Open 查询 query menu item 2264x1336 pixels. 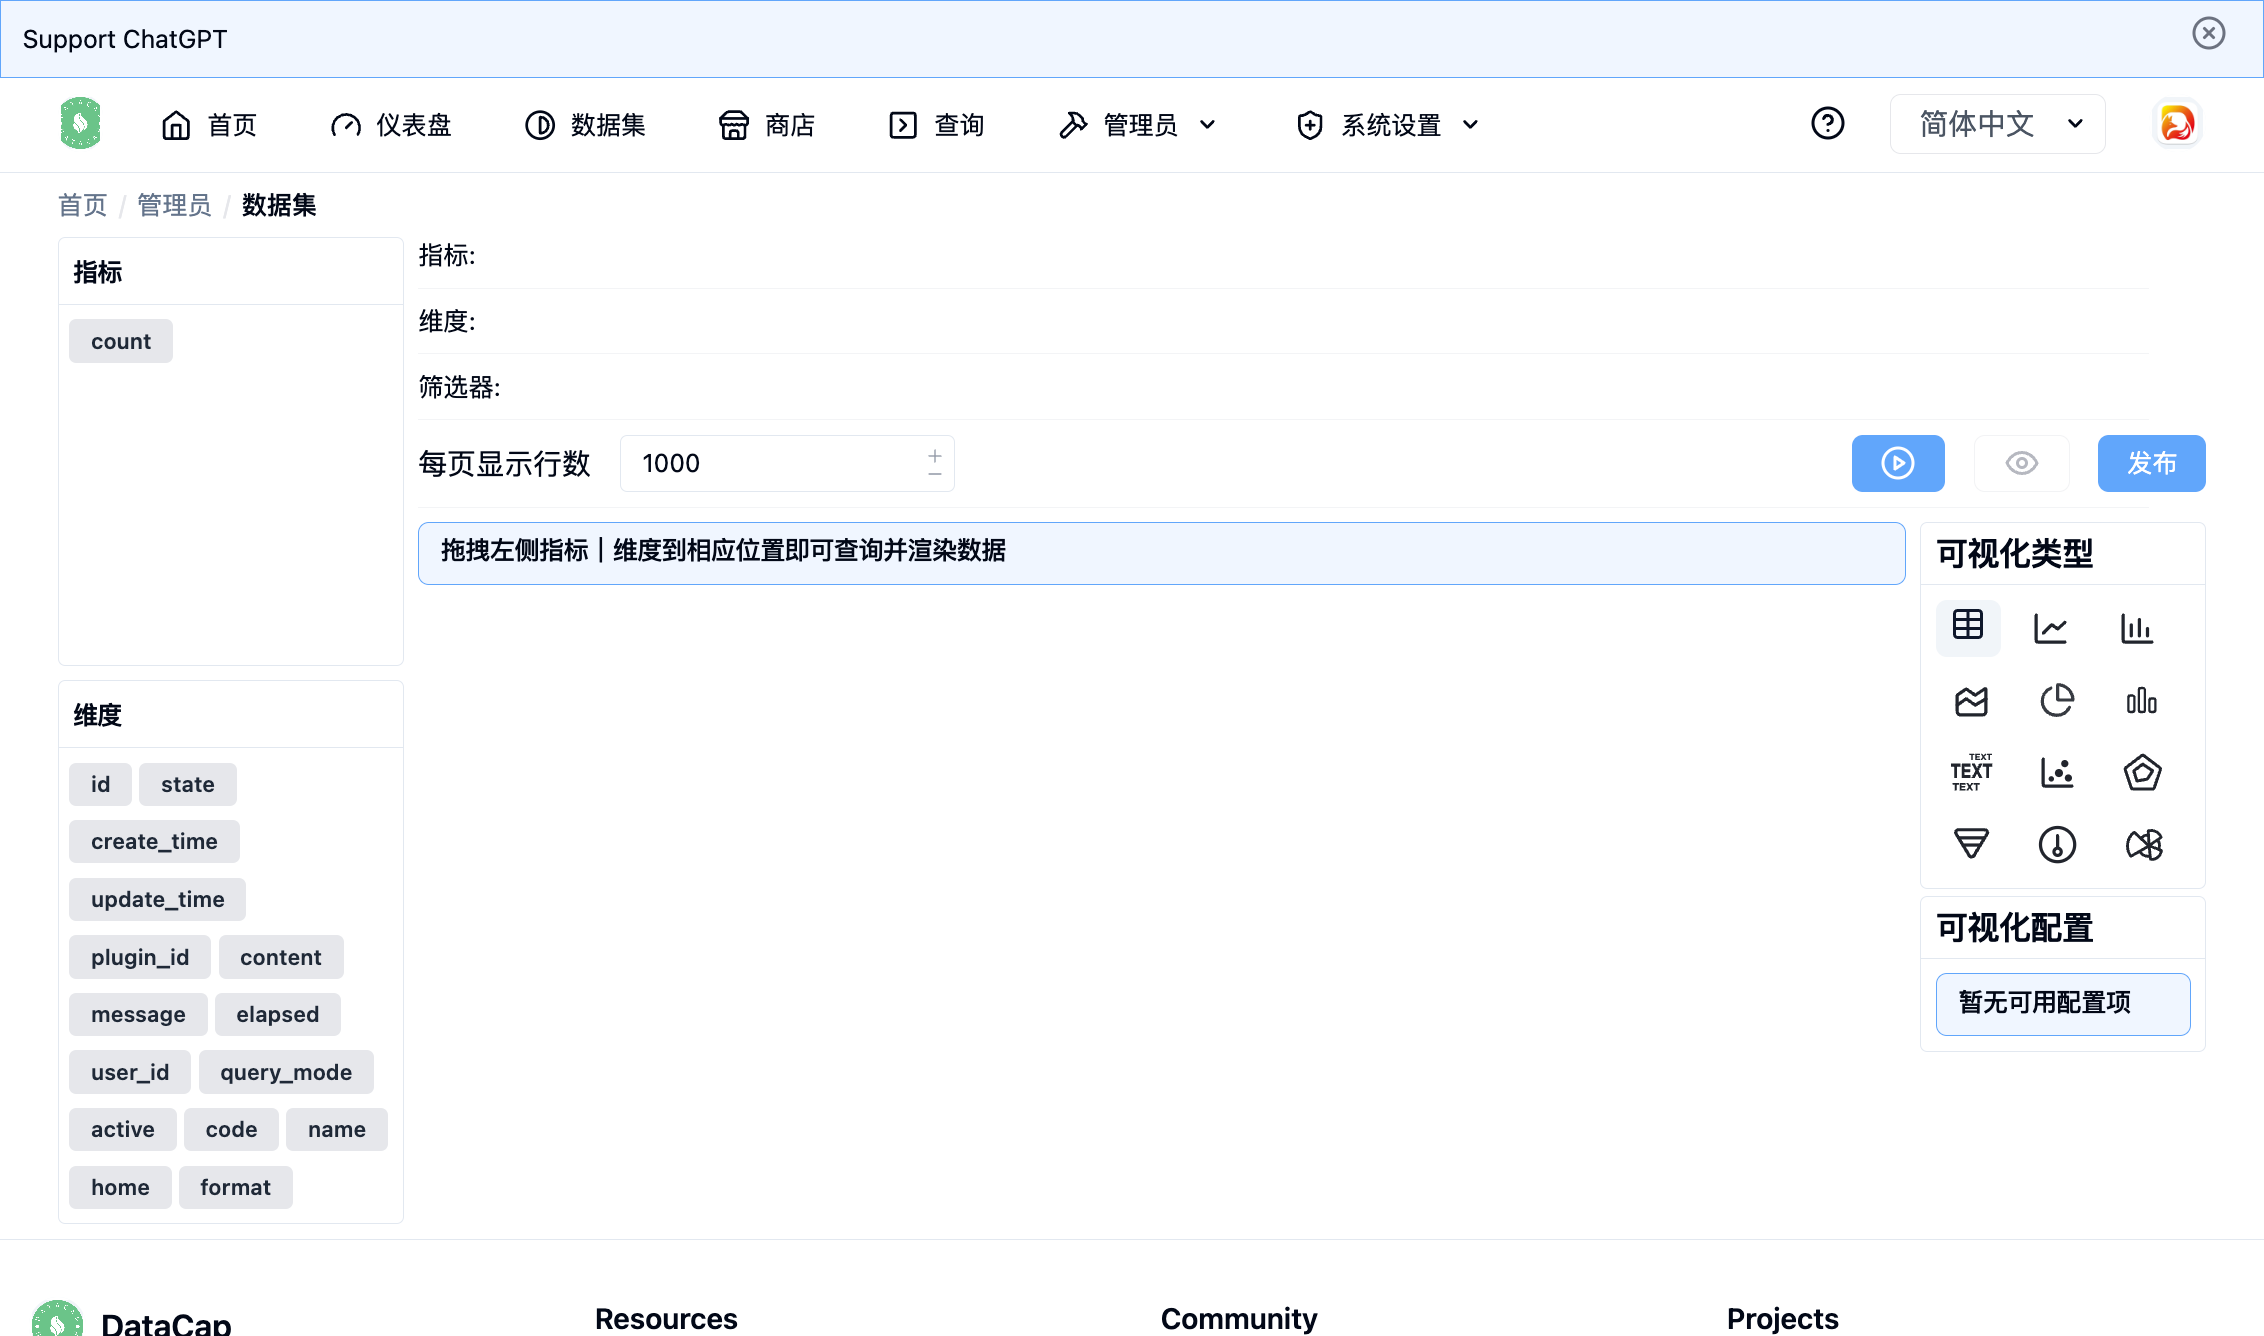[x=936, y=125]
